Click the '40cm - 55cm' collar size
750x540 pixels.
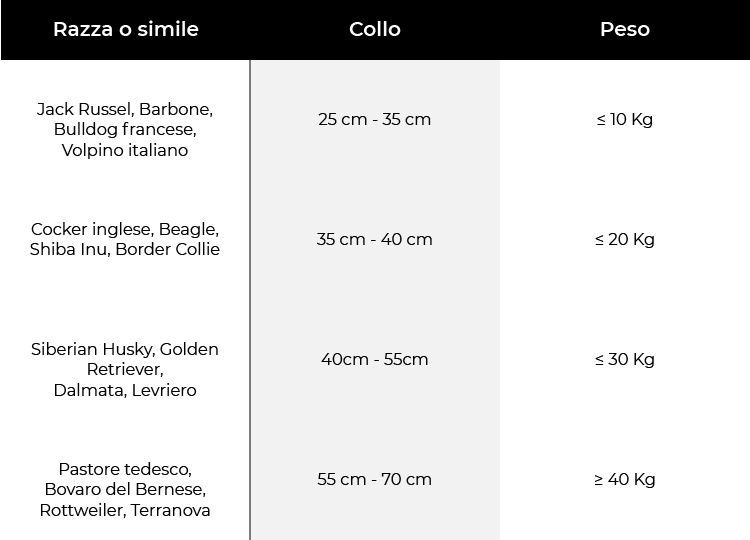click(x=375, y=359)
